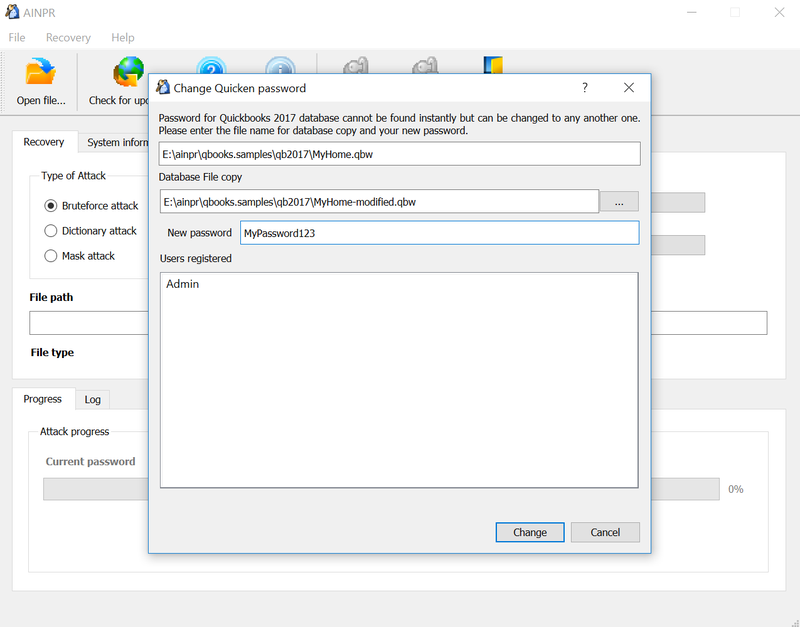Open the File menu

[x=16, y=37]
